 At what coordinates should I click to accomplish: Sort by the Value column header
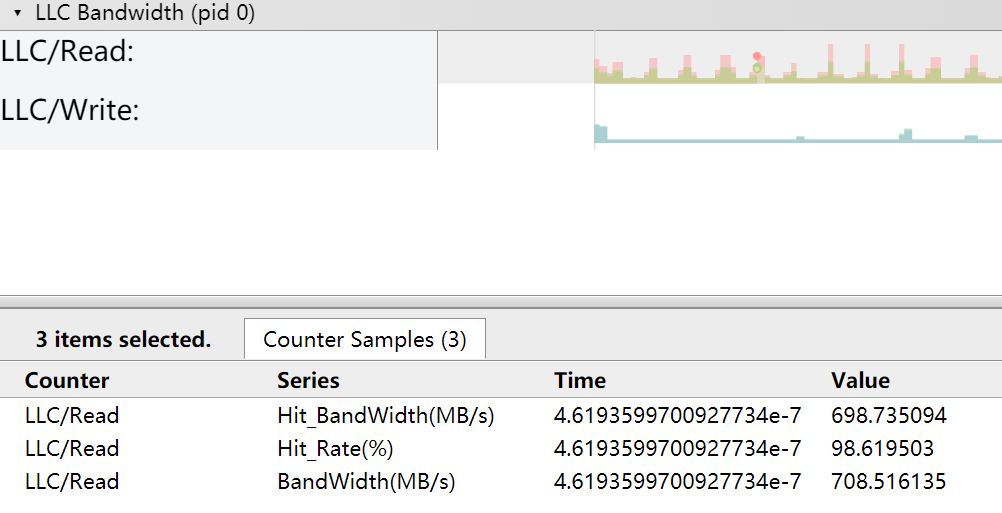[x=860, y=380]
